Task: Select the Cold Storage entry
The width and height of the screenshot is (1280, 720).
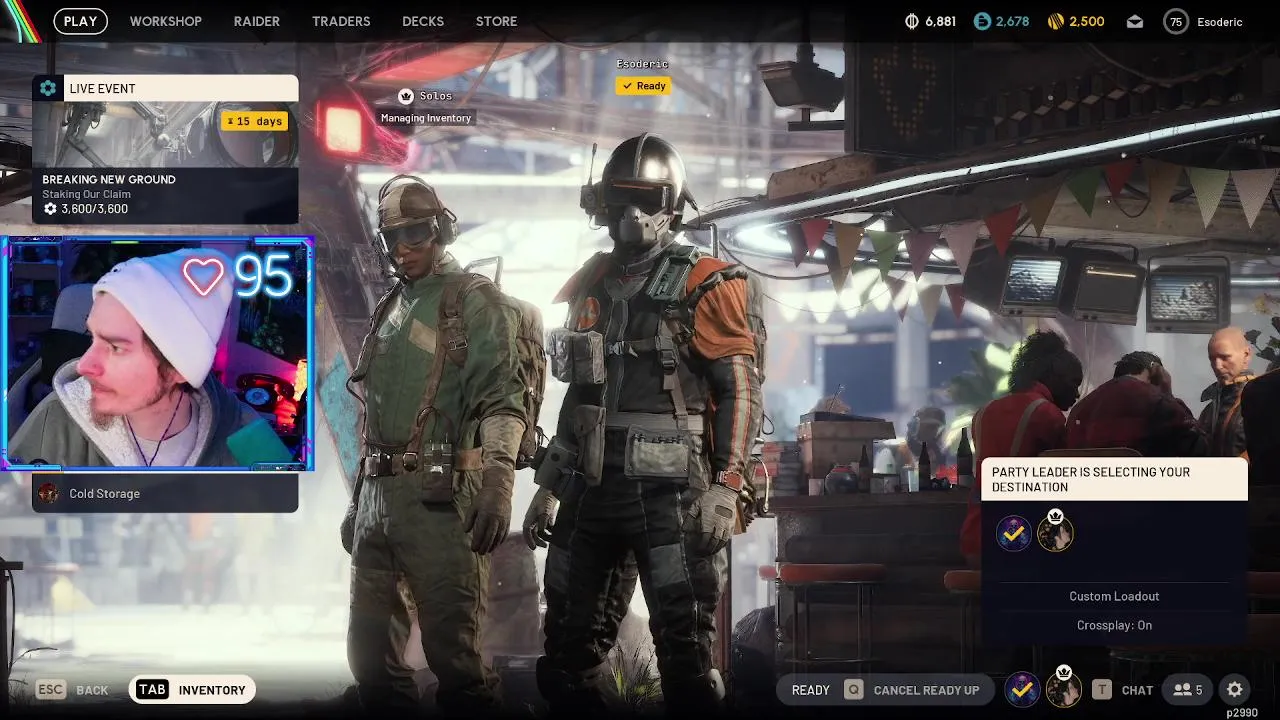Action: 165,493
